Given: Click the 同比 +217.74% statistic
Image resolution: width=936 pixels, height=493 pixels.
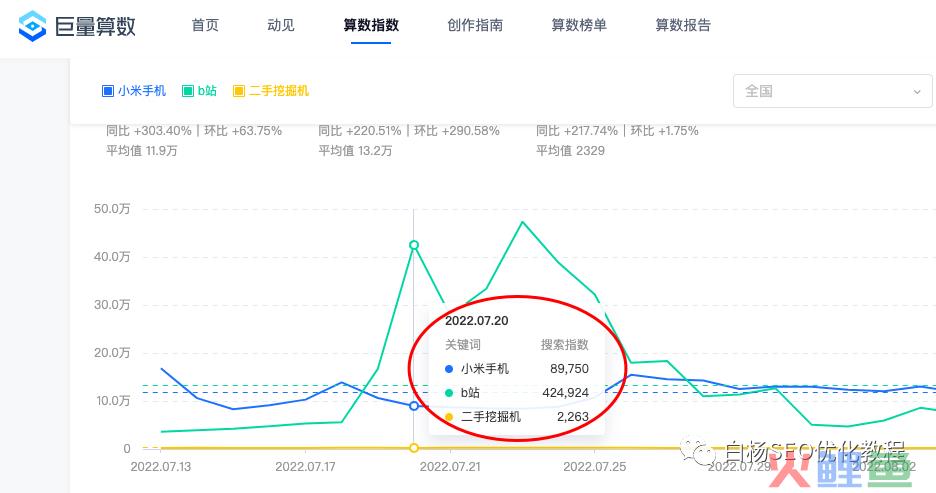Looking at the screenshot, I should click(577, 131).
